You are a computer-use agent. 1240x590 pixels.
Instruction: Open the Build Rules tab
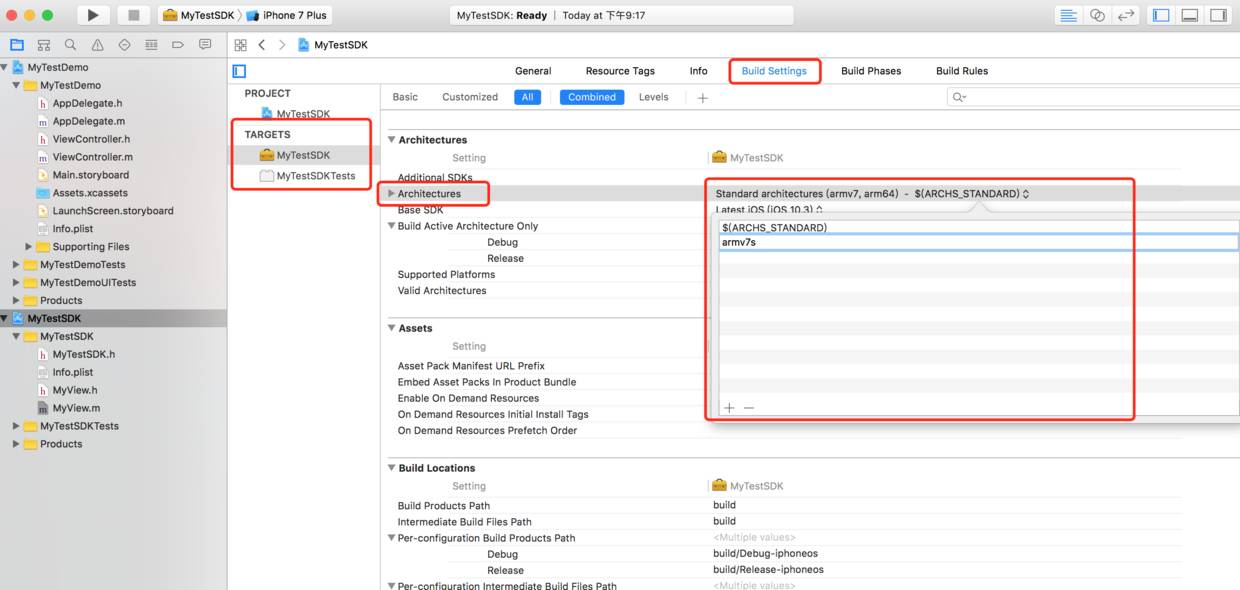962,71
